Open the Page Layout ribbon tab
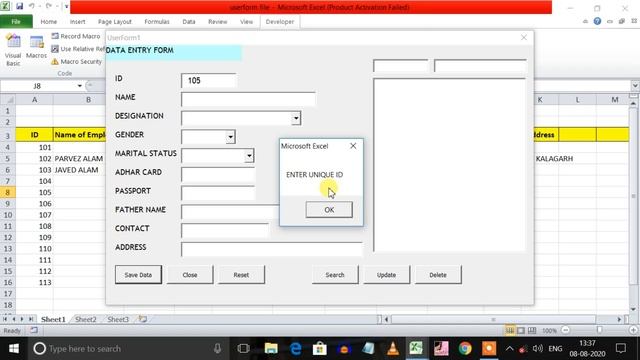 (115, 22)
